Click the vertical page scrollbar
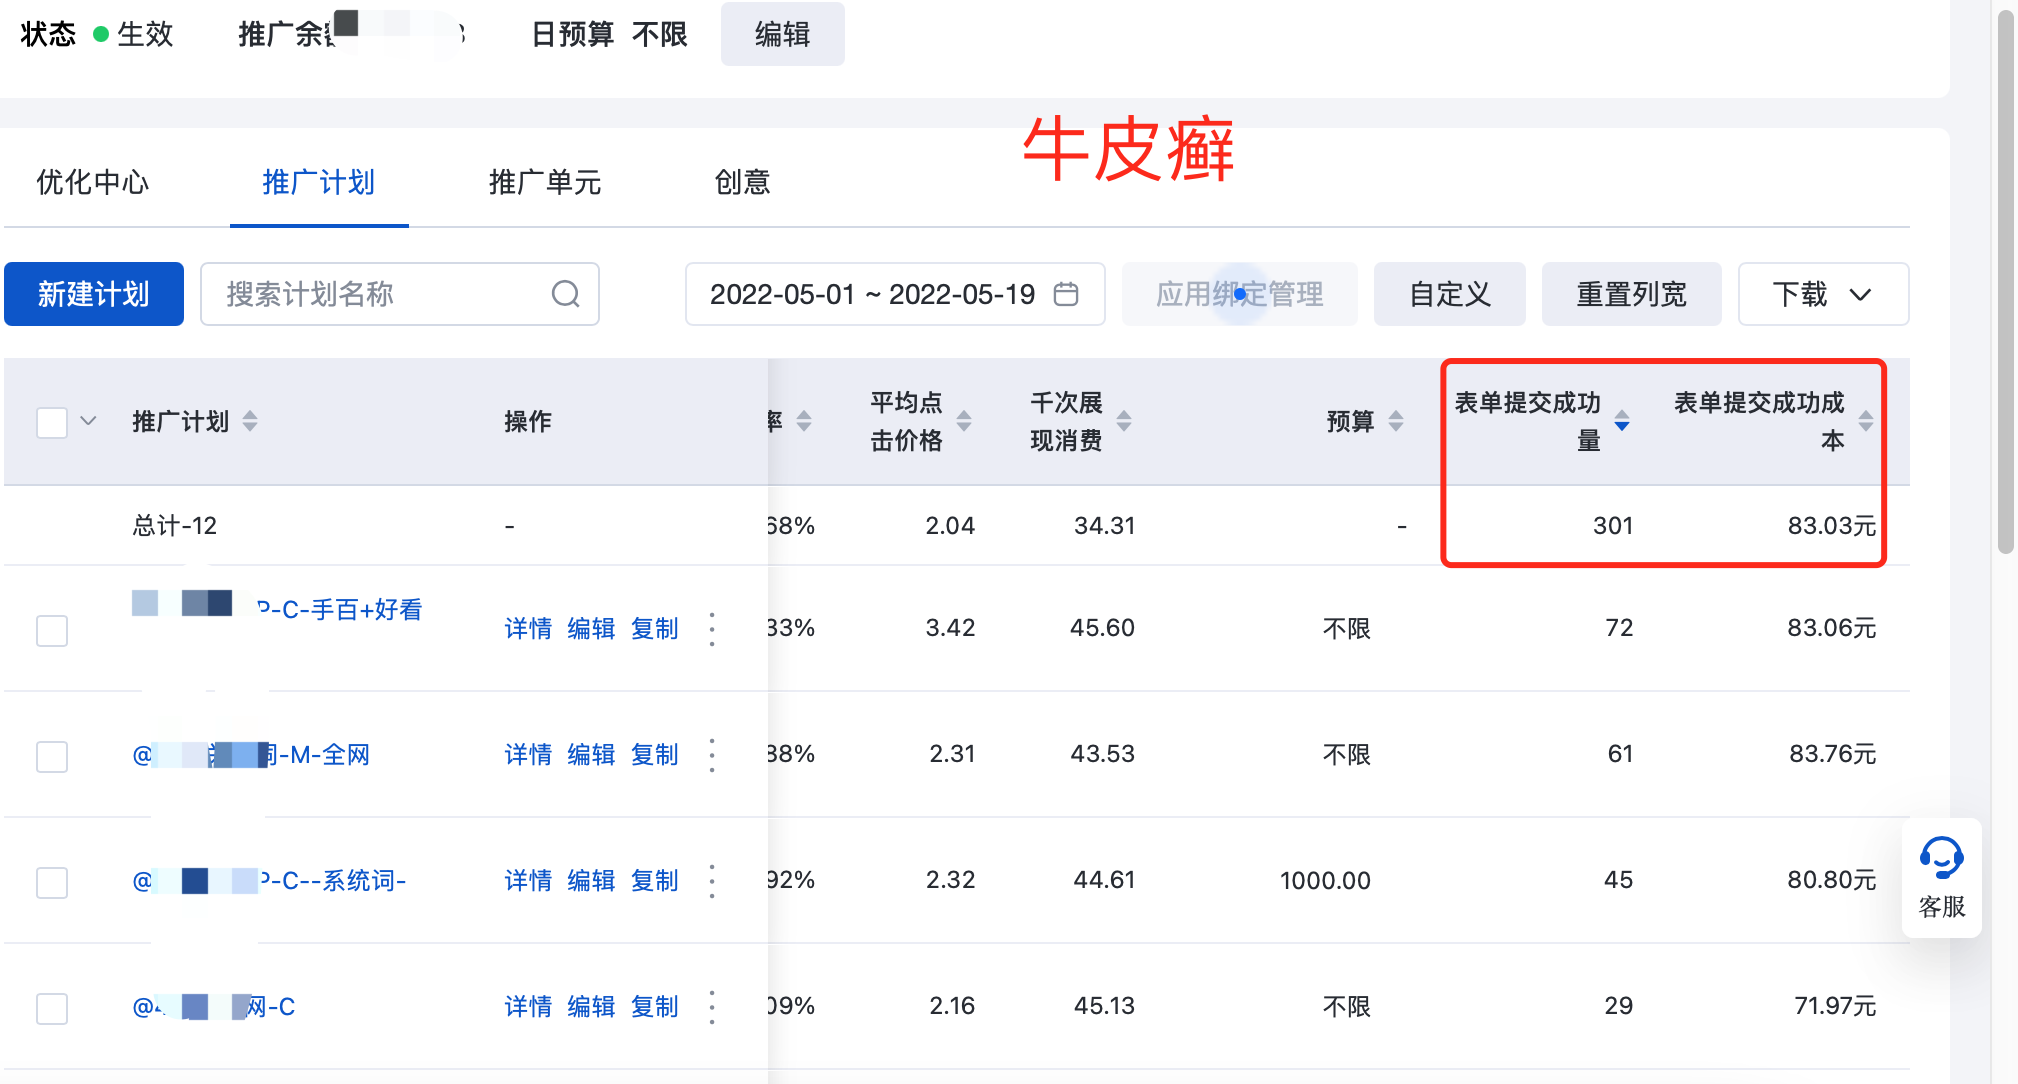The width and height of the screenshot is (2018, 1084). (2005, 280)
